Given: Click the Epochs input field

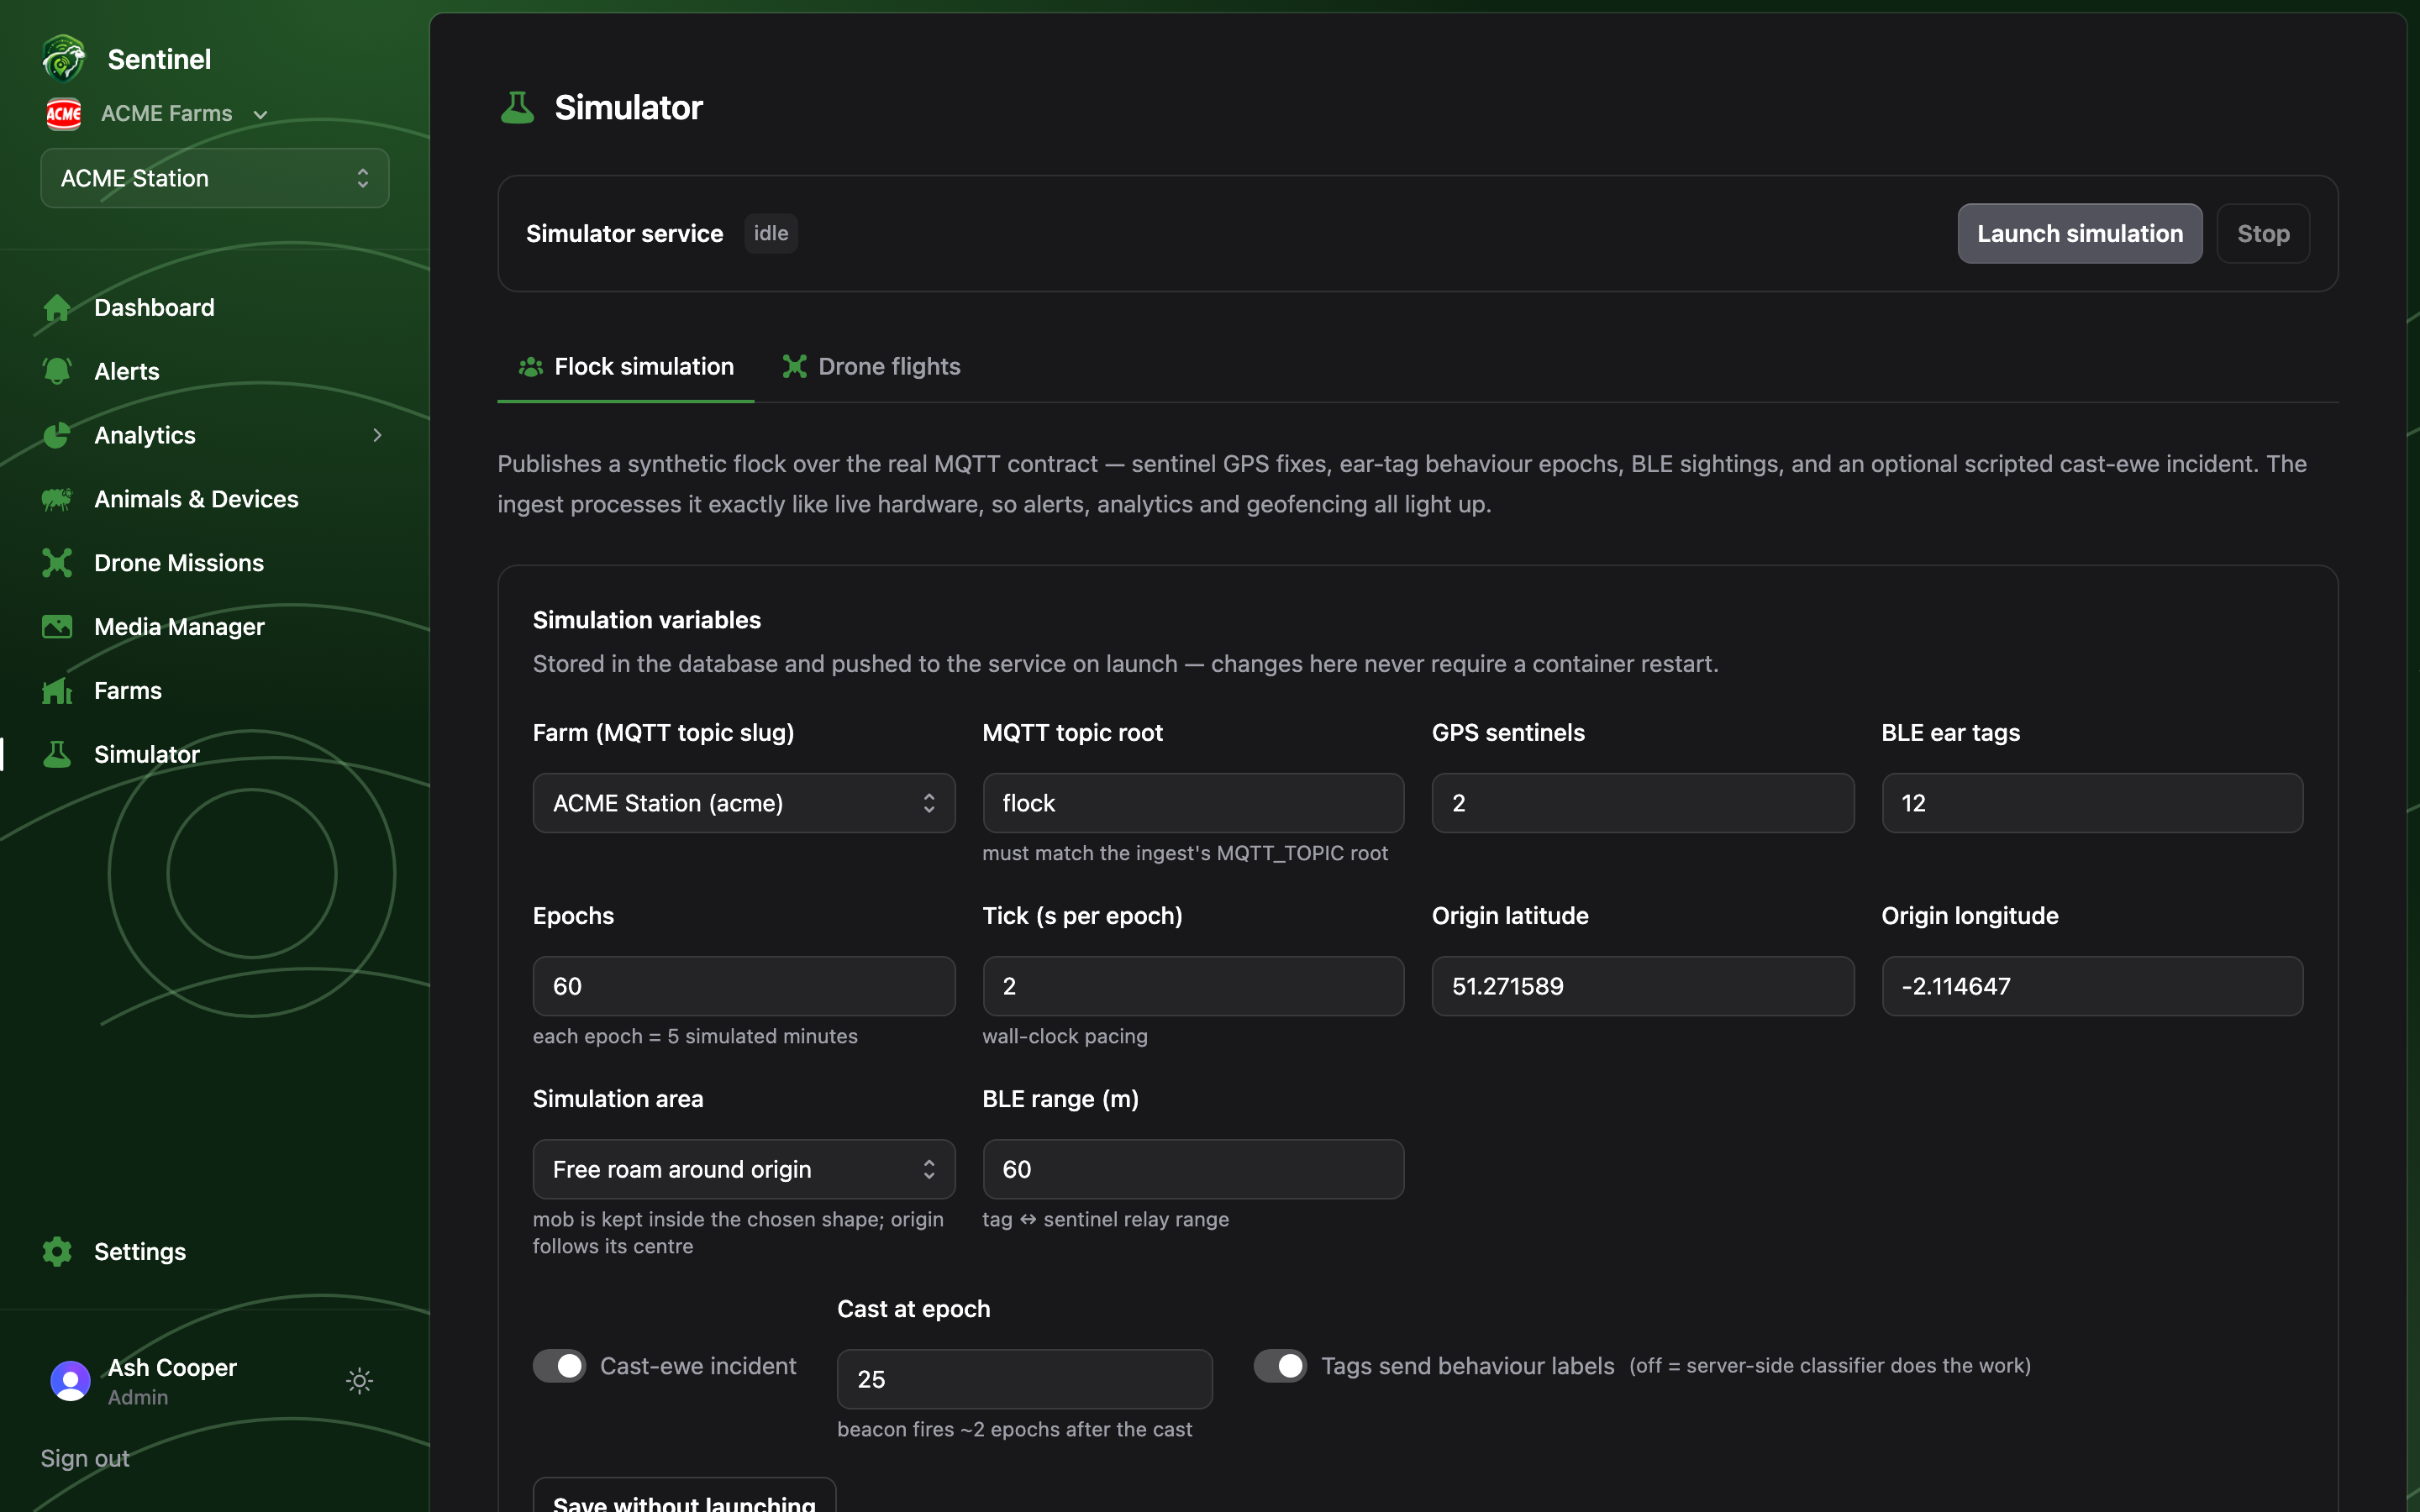Looking at the screenshot, I should click(744, 986).
